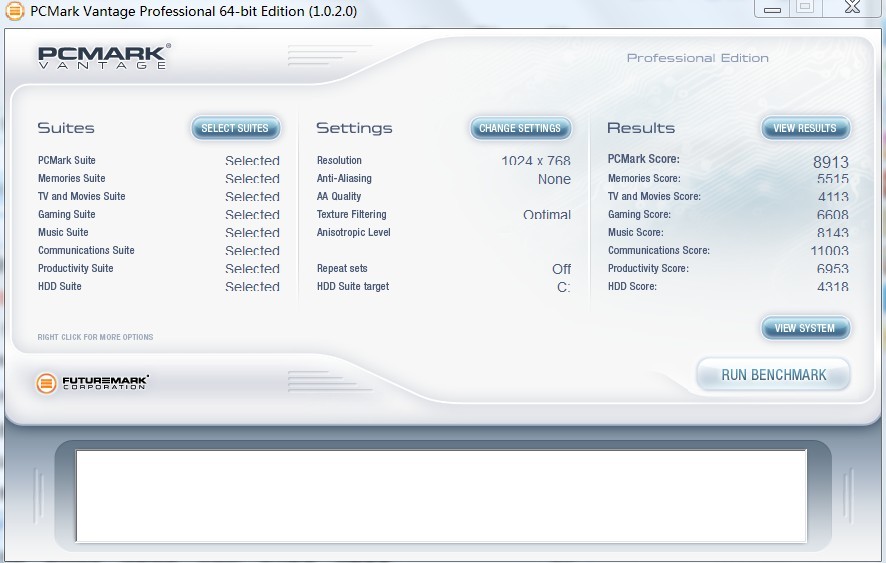Click the Repeat sets value Off
The height and width of the screenshot is (563, 886).
coord(562,269)
